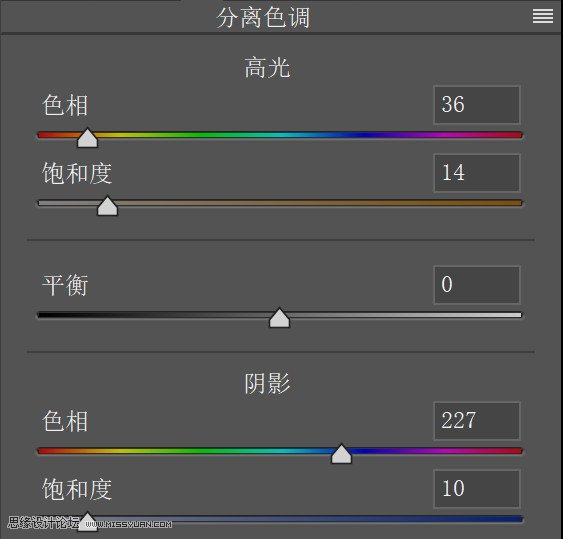
Task: Open the 分离色调 panel menu icon
Action: tap(543, 16)
